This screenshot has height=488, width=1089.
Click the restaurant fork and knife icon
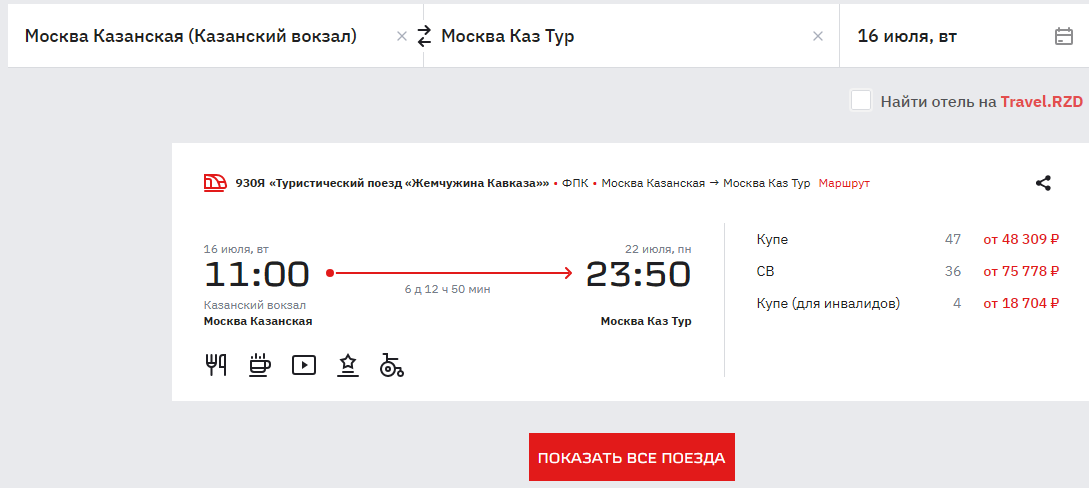216,364
